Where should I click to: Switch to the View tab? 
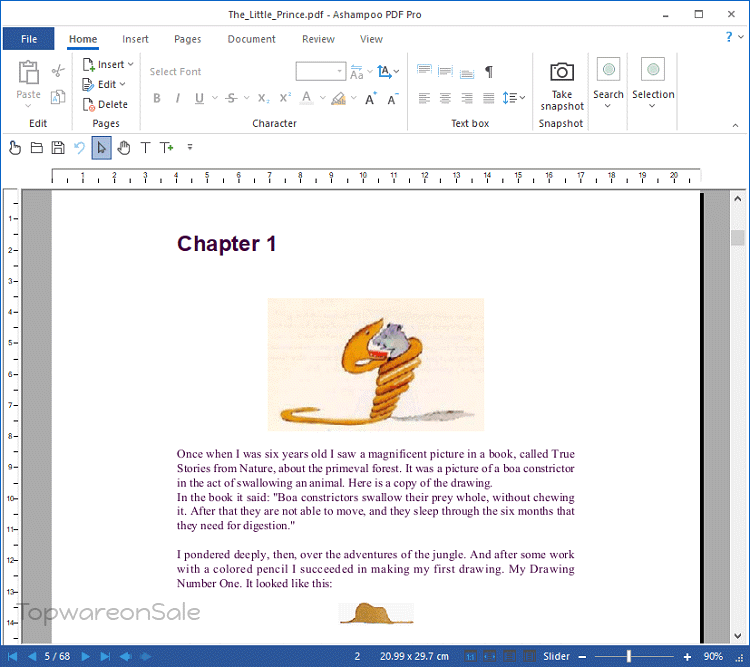pos(371,39)
